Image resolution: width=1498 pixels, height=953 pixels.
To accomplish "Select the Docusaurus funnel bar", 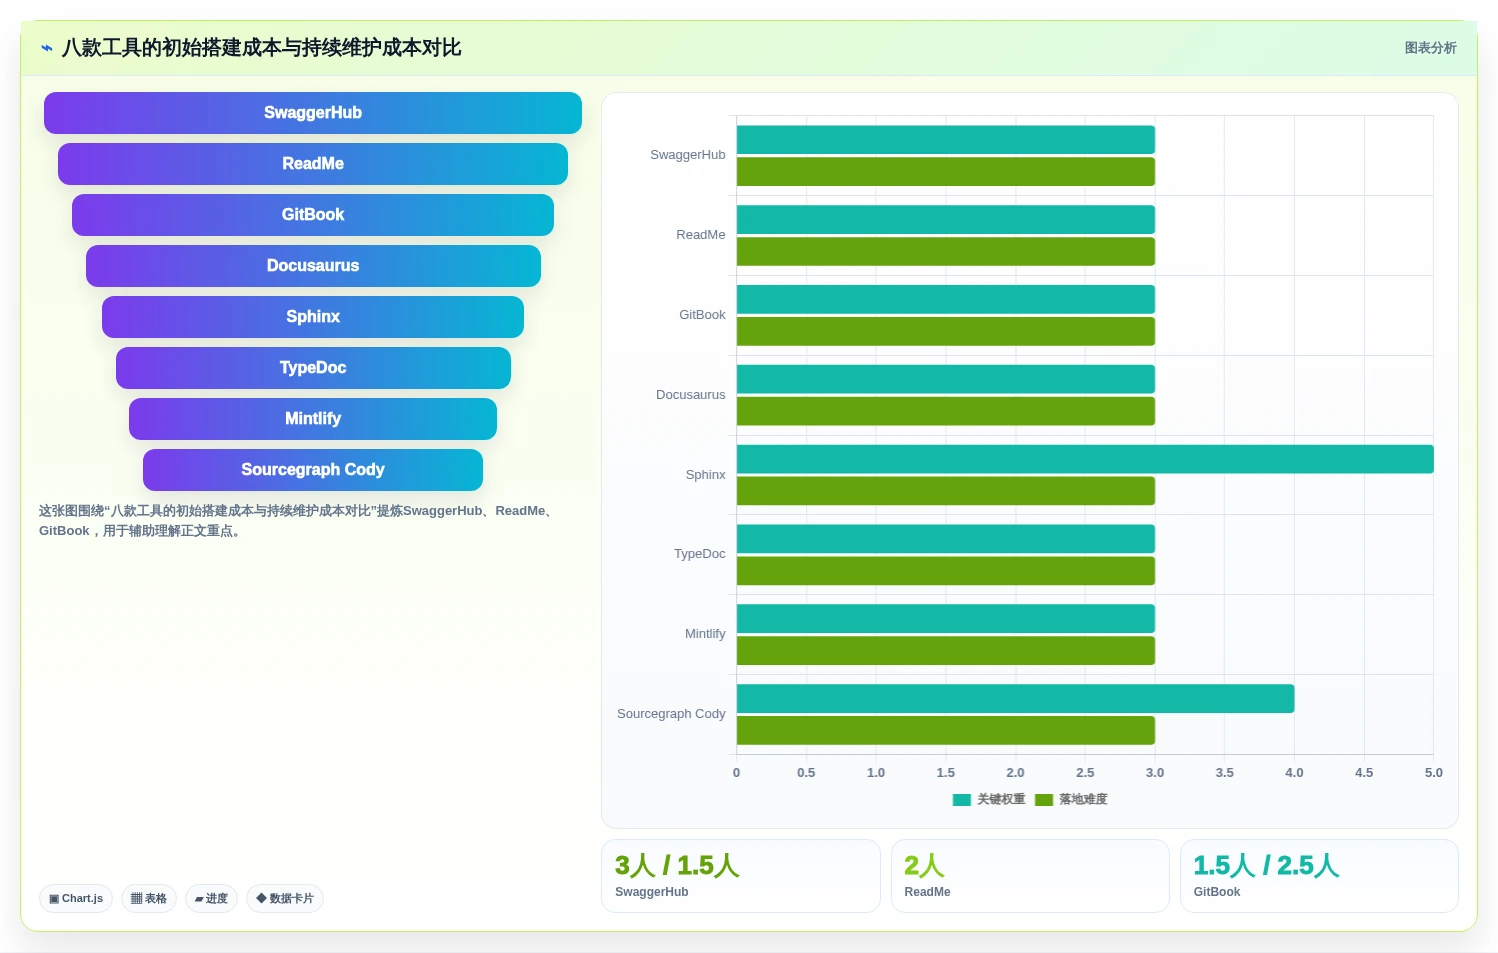I will pos(313,266).
